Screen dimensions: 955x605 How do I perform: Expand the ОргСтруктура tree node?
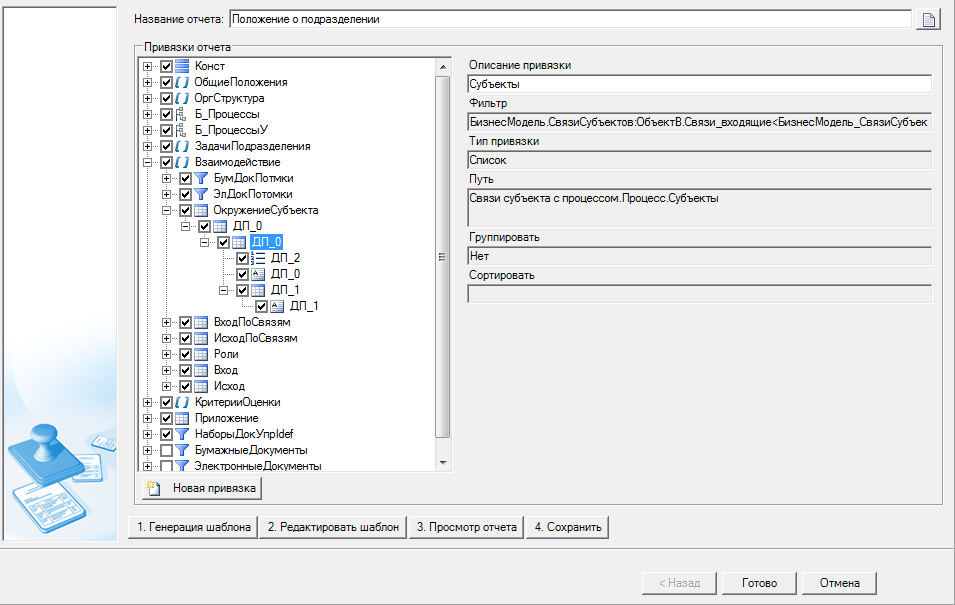tap(148, 98)
